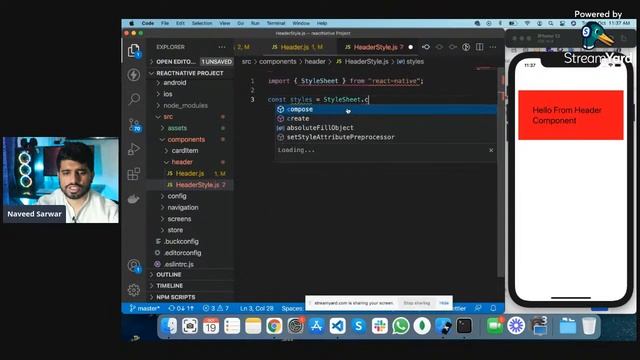Open the Terminal menu
Image resolution: width=640 pixels, height=360 pixels.
(276, 24)
